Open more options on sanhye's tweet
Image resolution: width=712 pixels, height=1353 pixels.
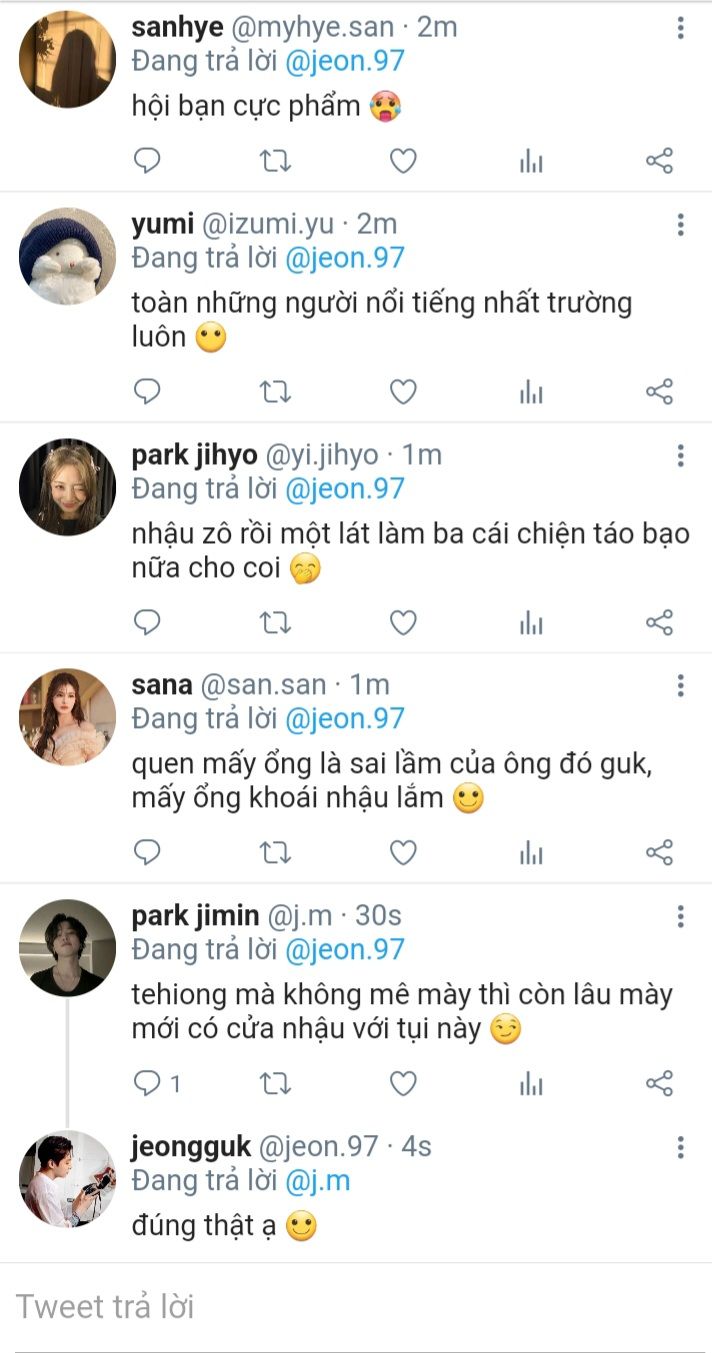point(680,28)
